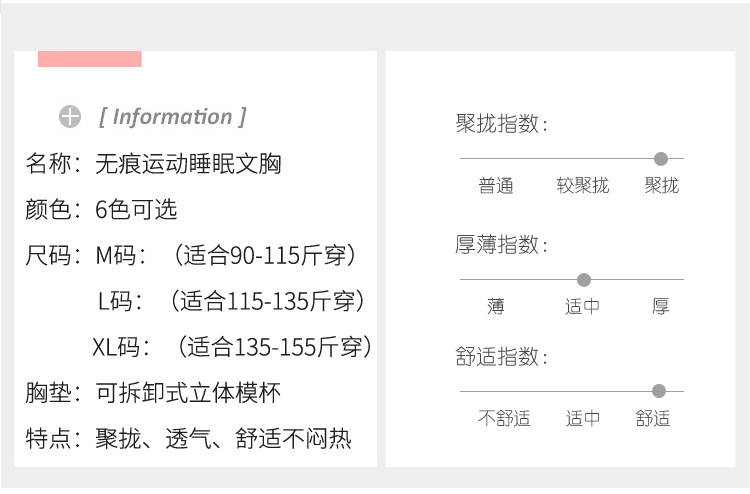Select the 不舒适 comfort label
This screenshot has height=494, width=750.
pyautogui.click(x=504, y=418)
